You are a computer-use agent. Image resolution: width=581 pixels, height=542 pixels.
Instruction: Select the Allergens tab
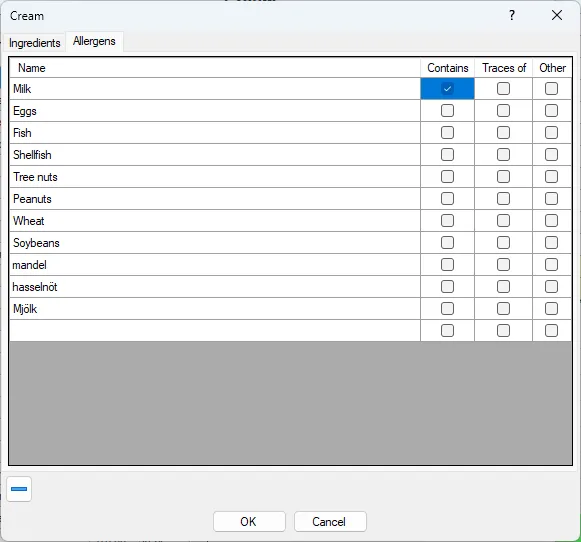click(94, 41)
